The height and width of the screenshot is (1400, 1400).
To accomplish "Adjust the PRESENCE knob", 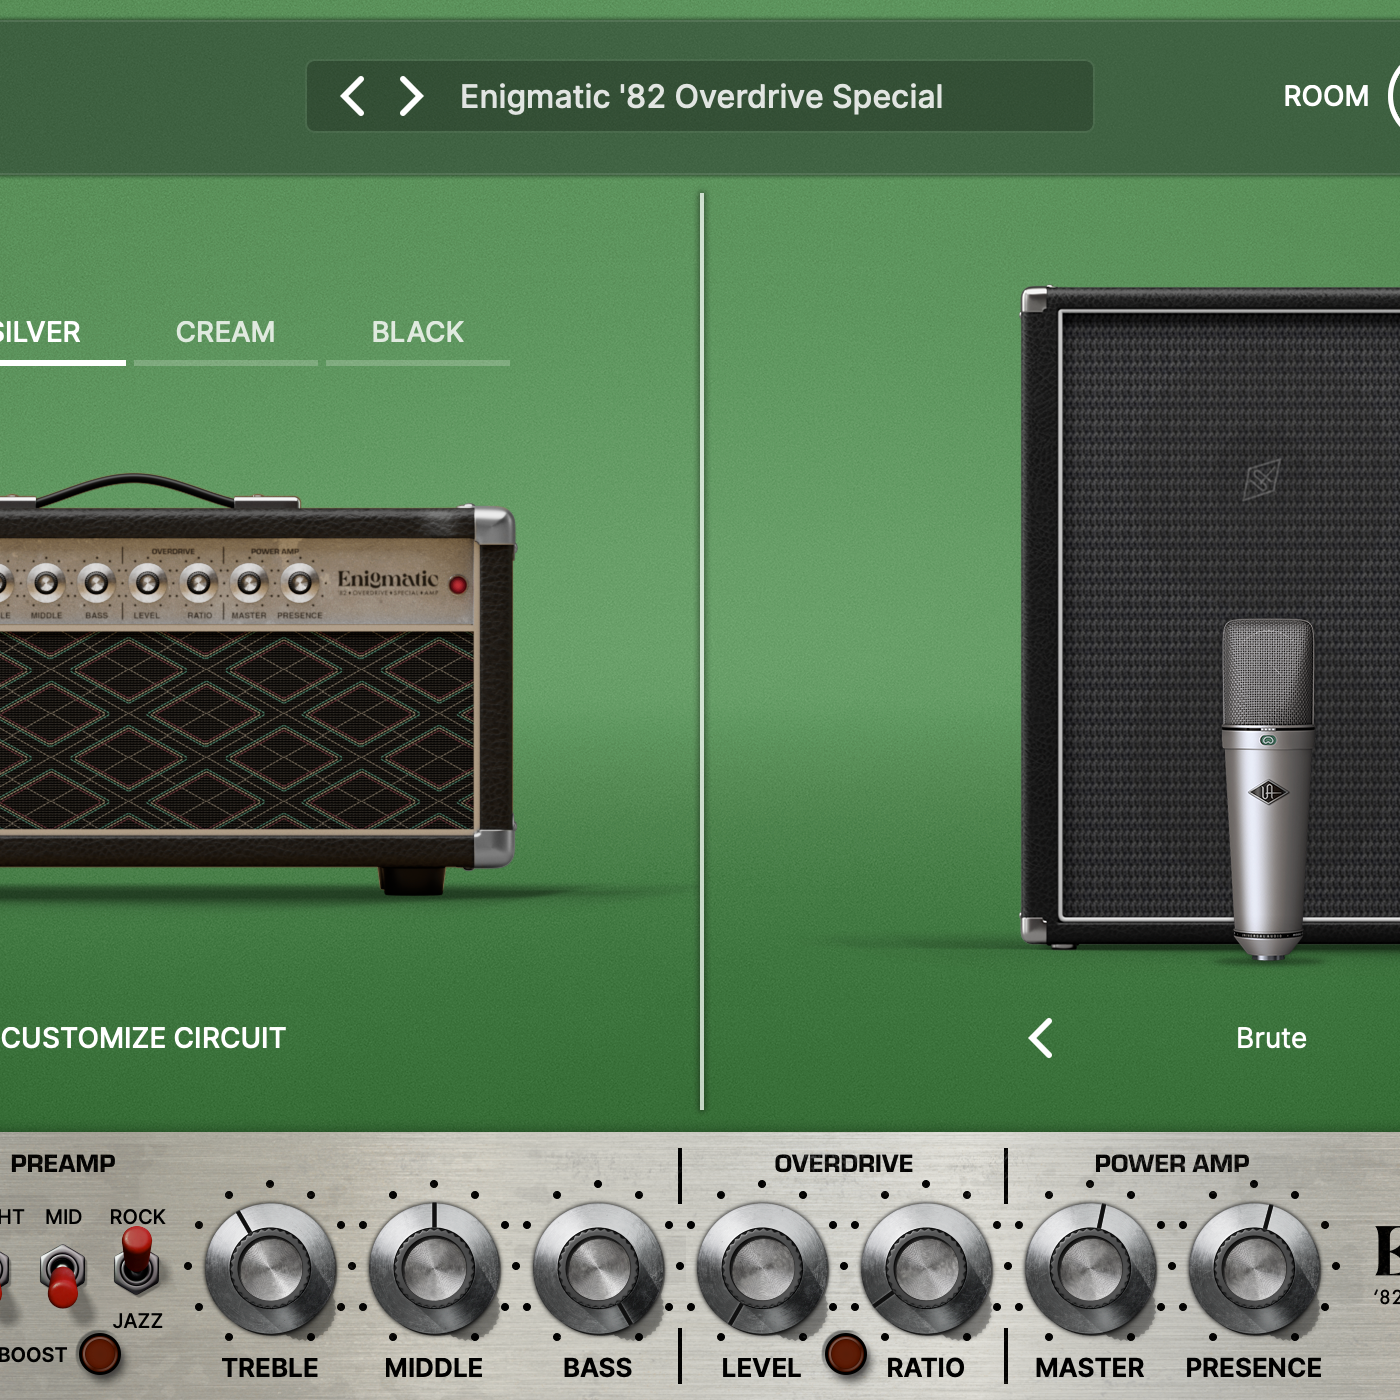I will point(1254,1268).
